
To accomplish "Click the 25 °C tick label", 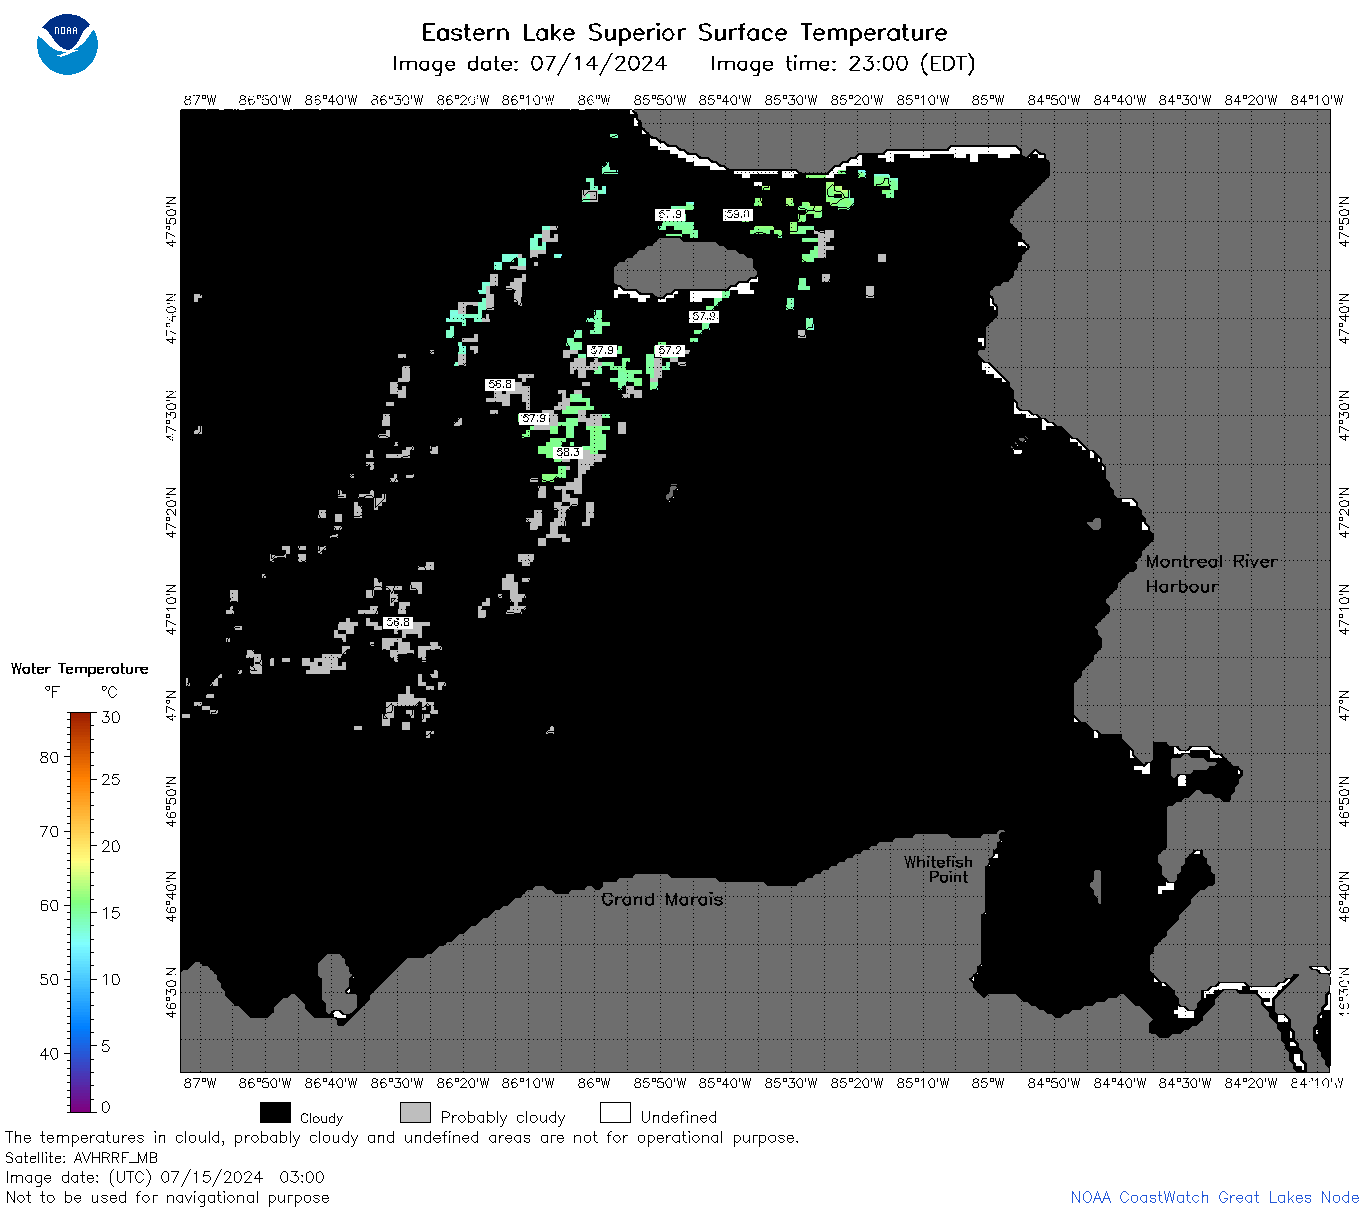I will (x=111, y=779).
